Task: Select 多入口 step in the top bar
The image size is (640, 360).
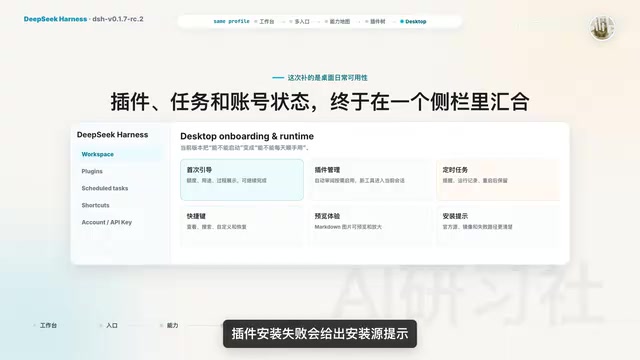Action: pos(300,22)
